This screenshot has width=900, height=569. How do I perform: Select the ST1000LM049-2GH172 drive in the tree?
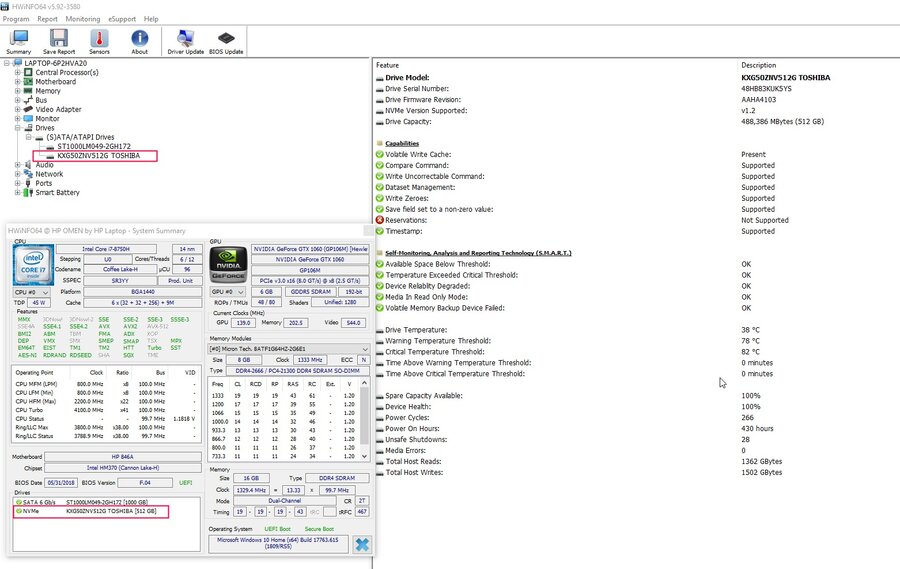tap(94, 146)
